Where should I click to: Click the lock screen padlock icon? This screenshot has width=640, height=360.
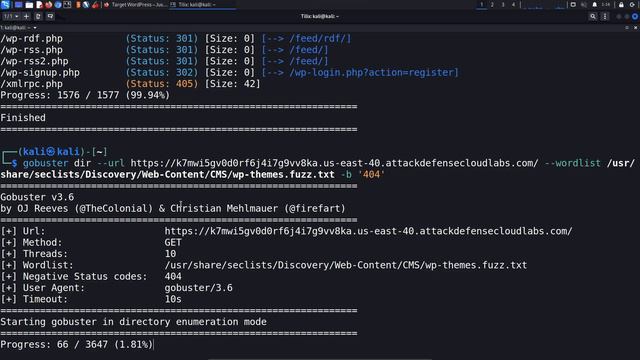621,4
